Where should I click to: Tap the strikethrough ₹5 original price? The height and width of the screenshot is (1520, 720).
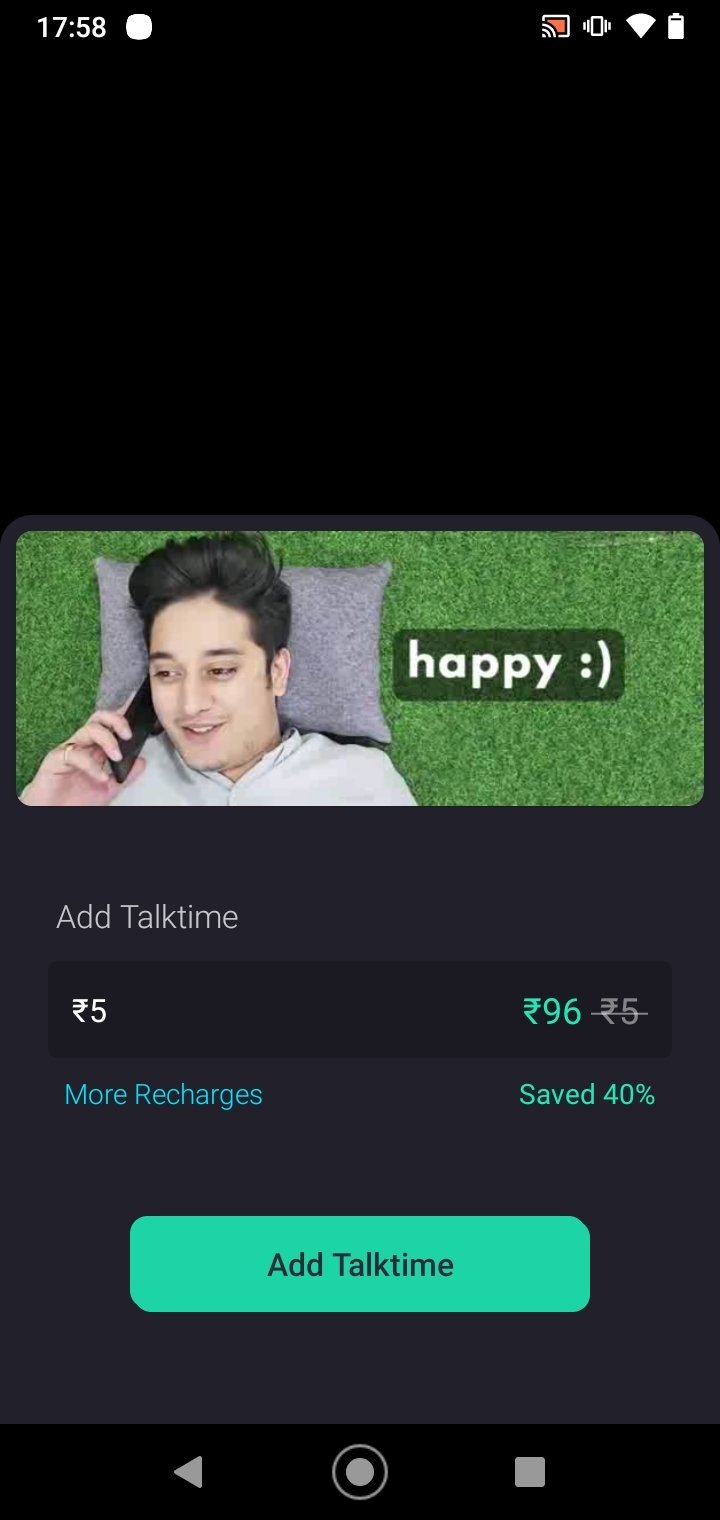[x=619, y=1012]
